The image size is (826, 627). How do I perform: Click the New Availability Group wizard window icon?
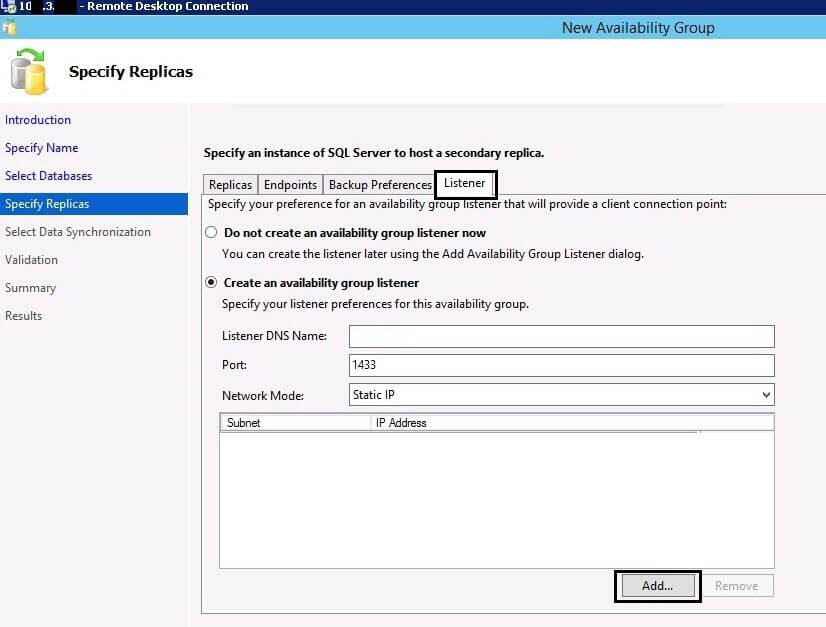tap(9, 28)
